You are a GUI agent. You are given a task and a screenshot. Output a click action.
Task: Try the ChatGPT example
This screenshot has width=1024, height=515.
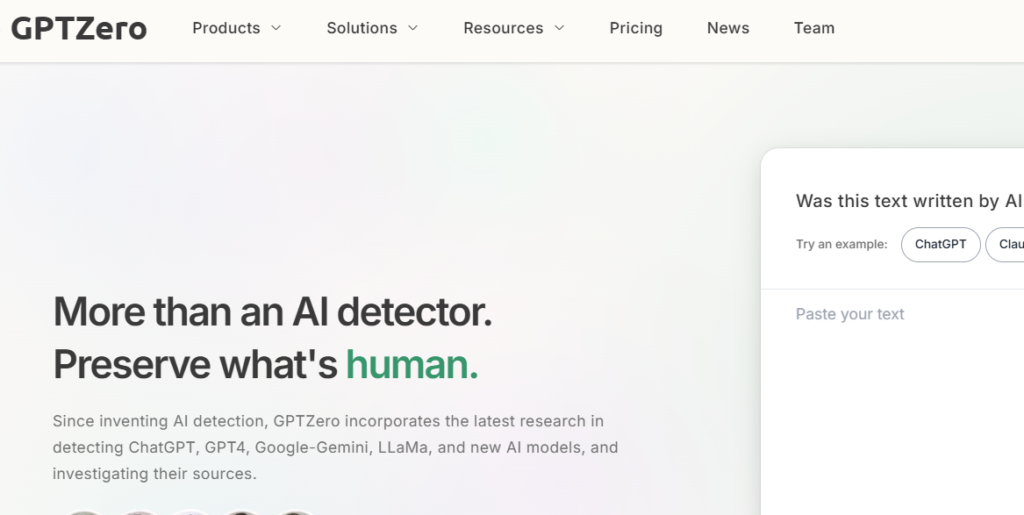tap(940, 244)
